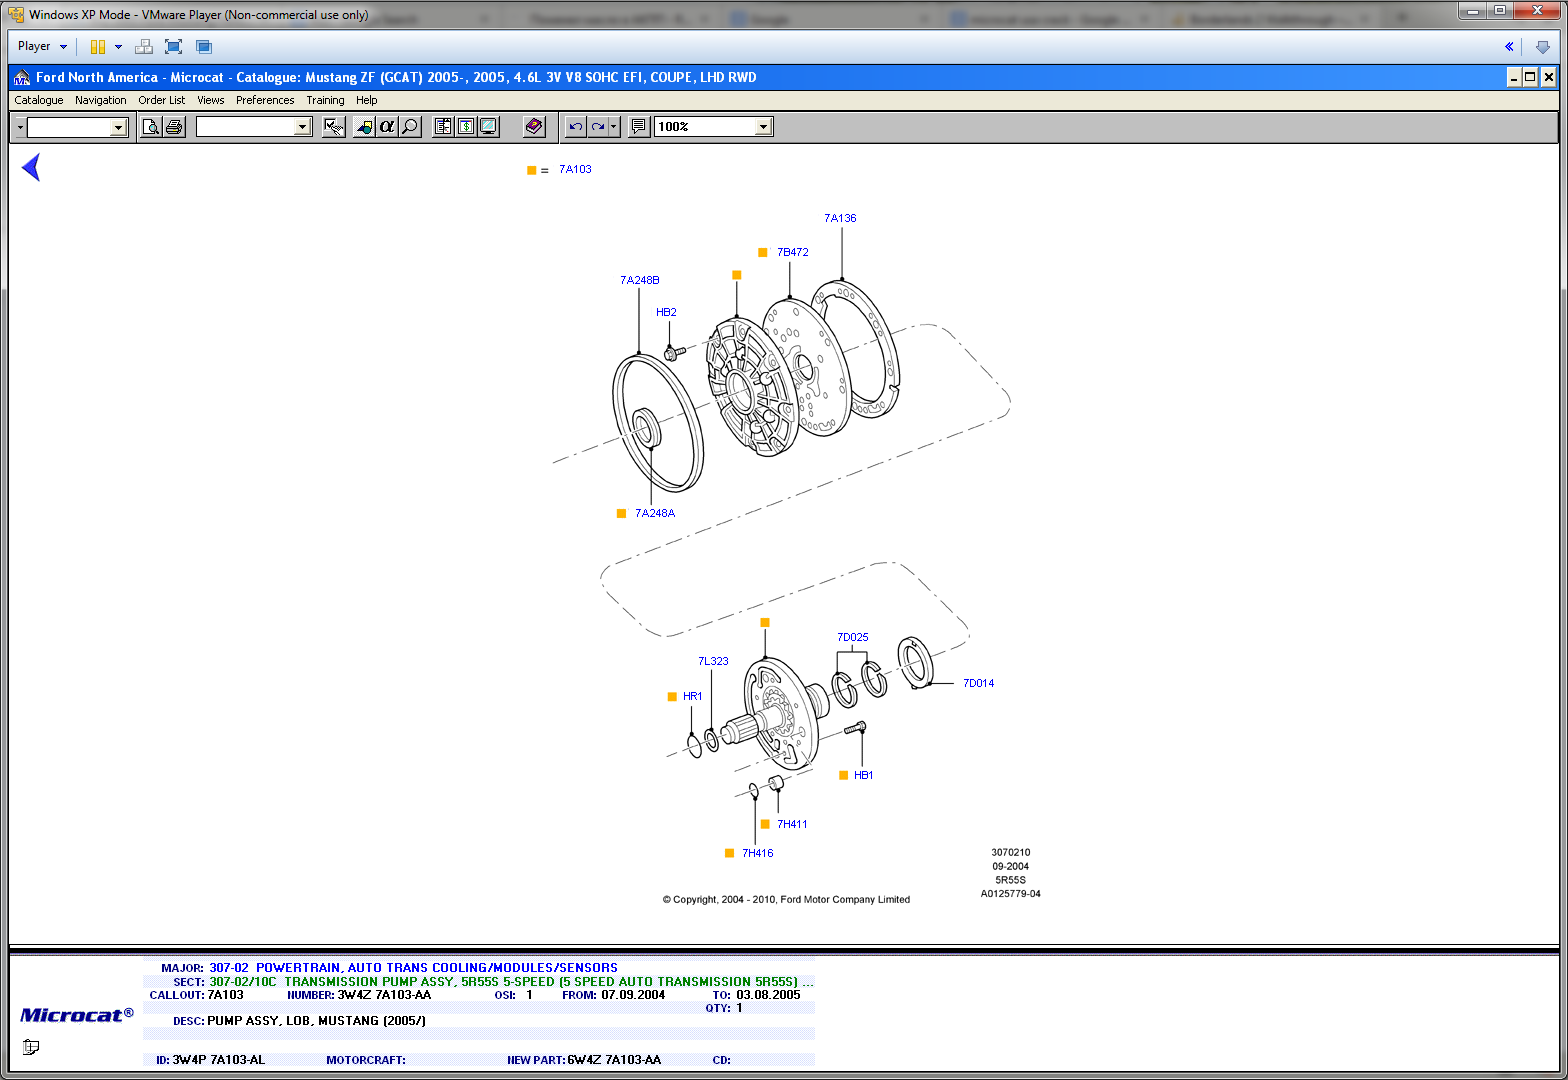This screenshot has width=1568, height=1080.
Task: Click small arrow left of first combo
Action: point(20,127)
